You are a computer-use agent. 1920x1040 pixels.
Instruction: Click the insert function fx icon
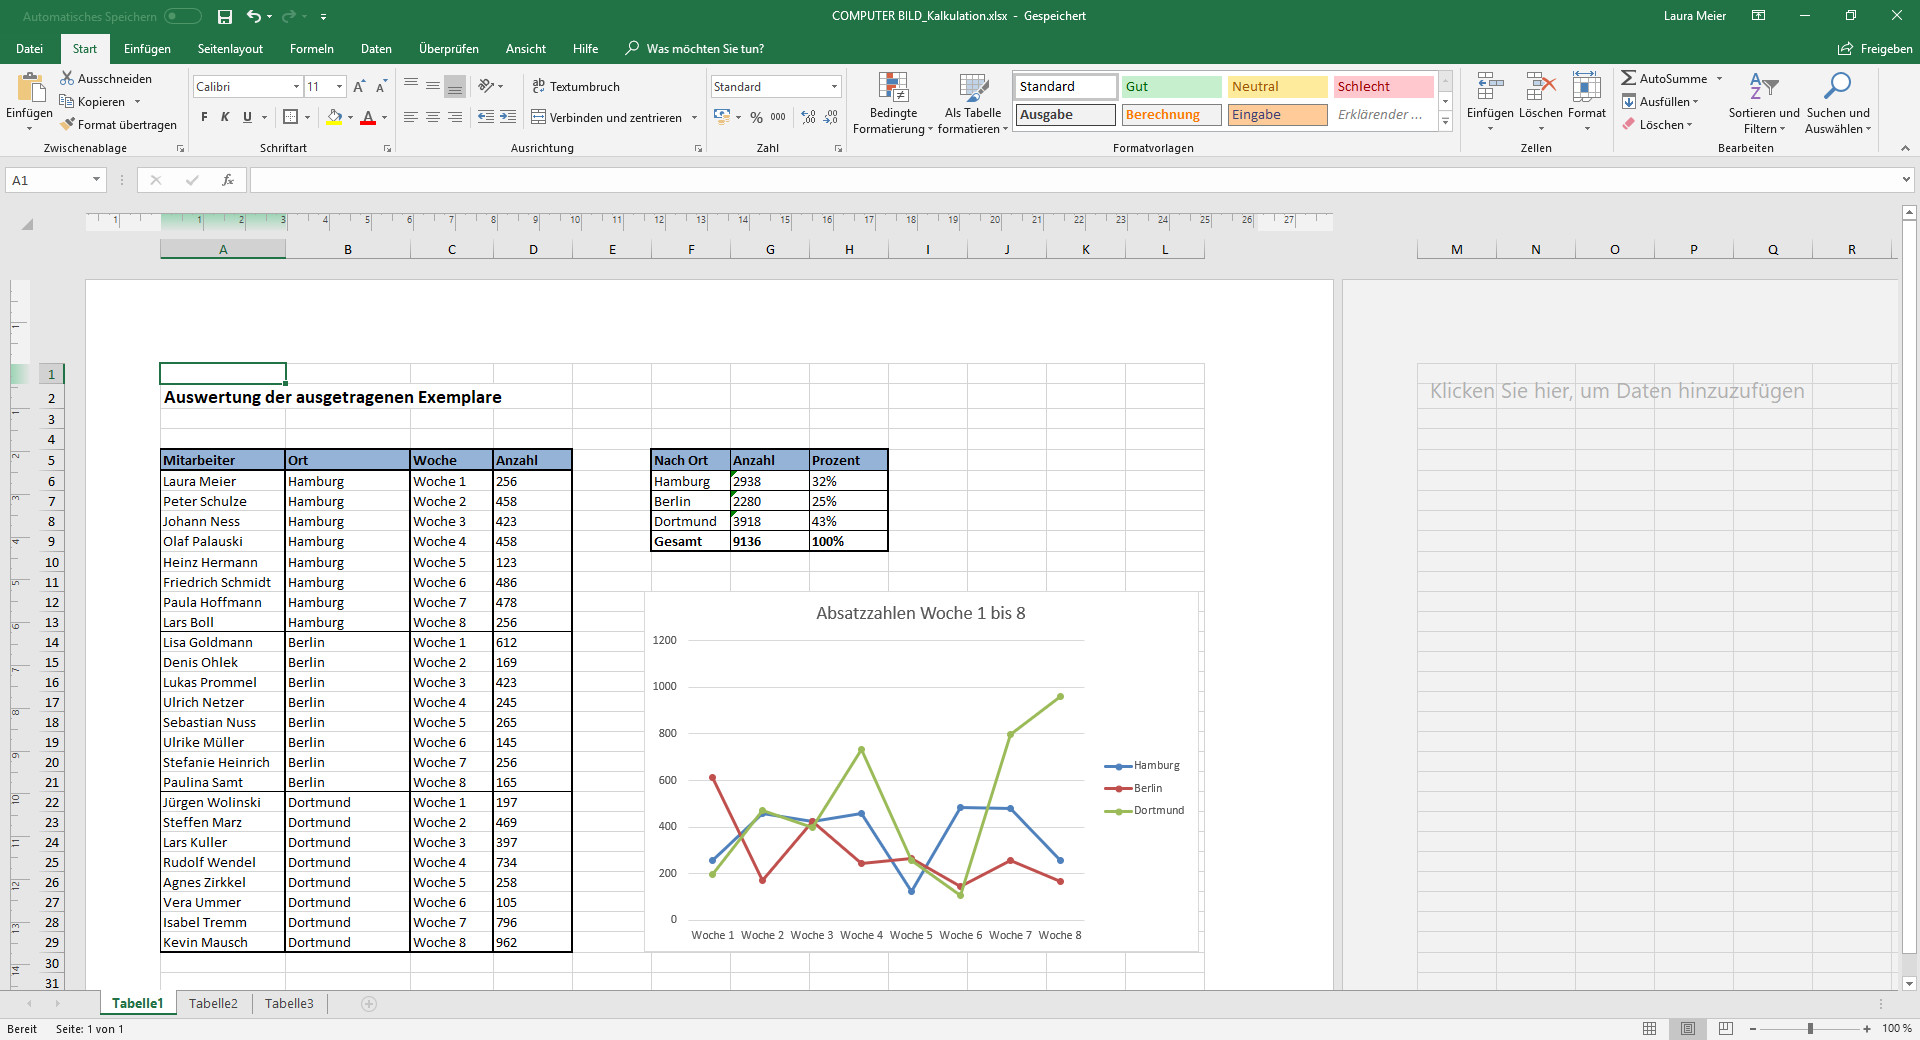pyautogui.click(x=228, y=180)
